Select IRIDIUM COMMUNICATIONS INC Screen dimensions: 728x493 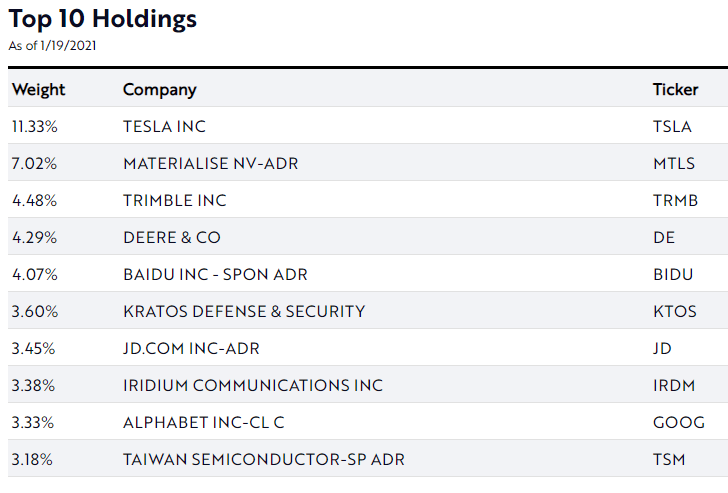click(253, 385)
